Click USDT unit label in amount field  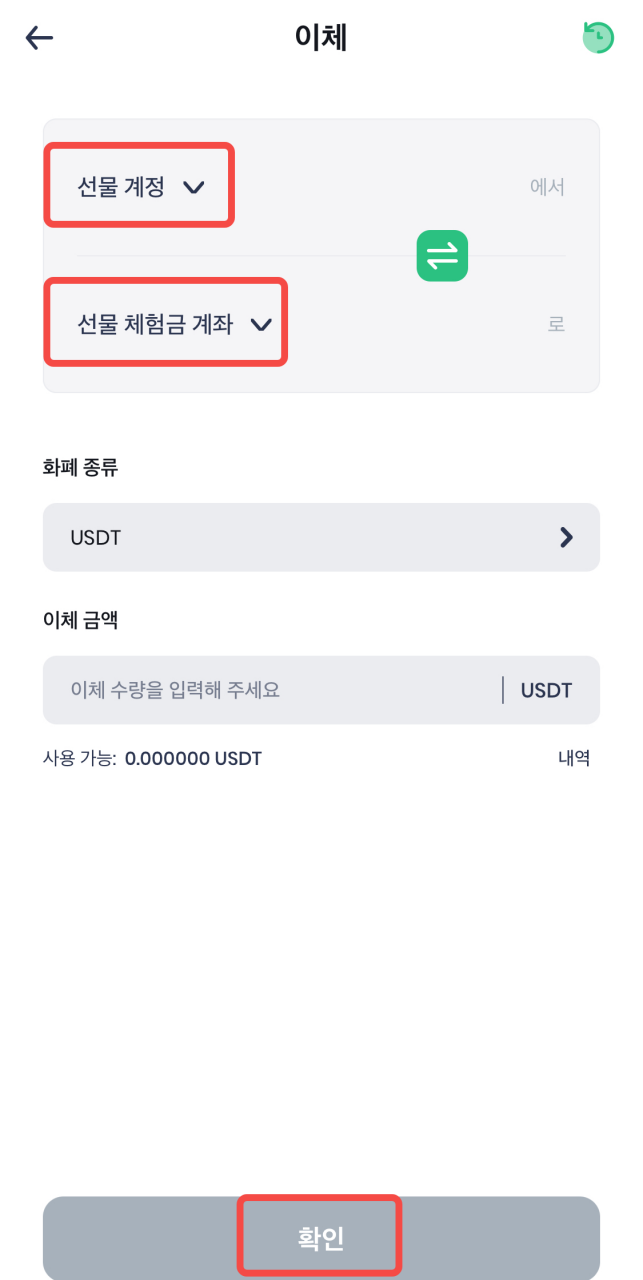tap(546, 690)
